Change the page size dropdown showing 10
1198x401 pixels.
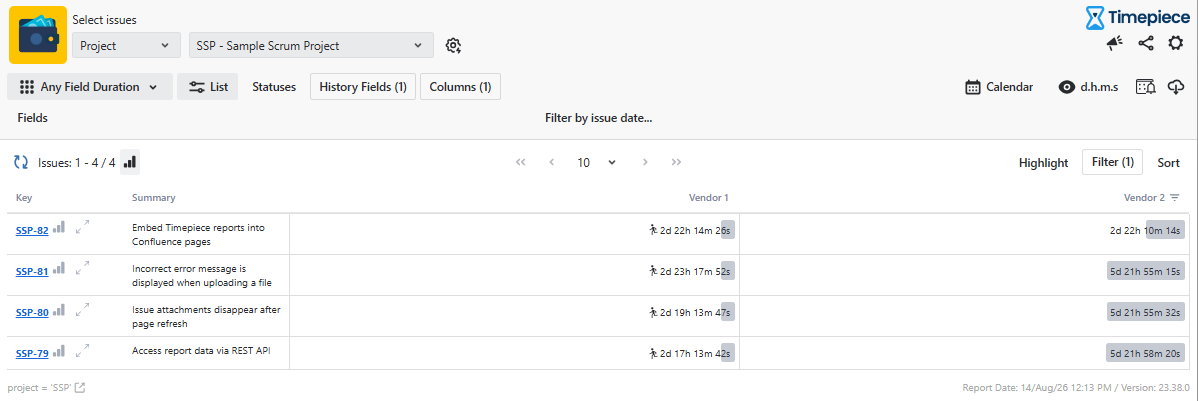[x=597, y=162]
